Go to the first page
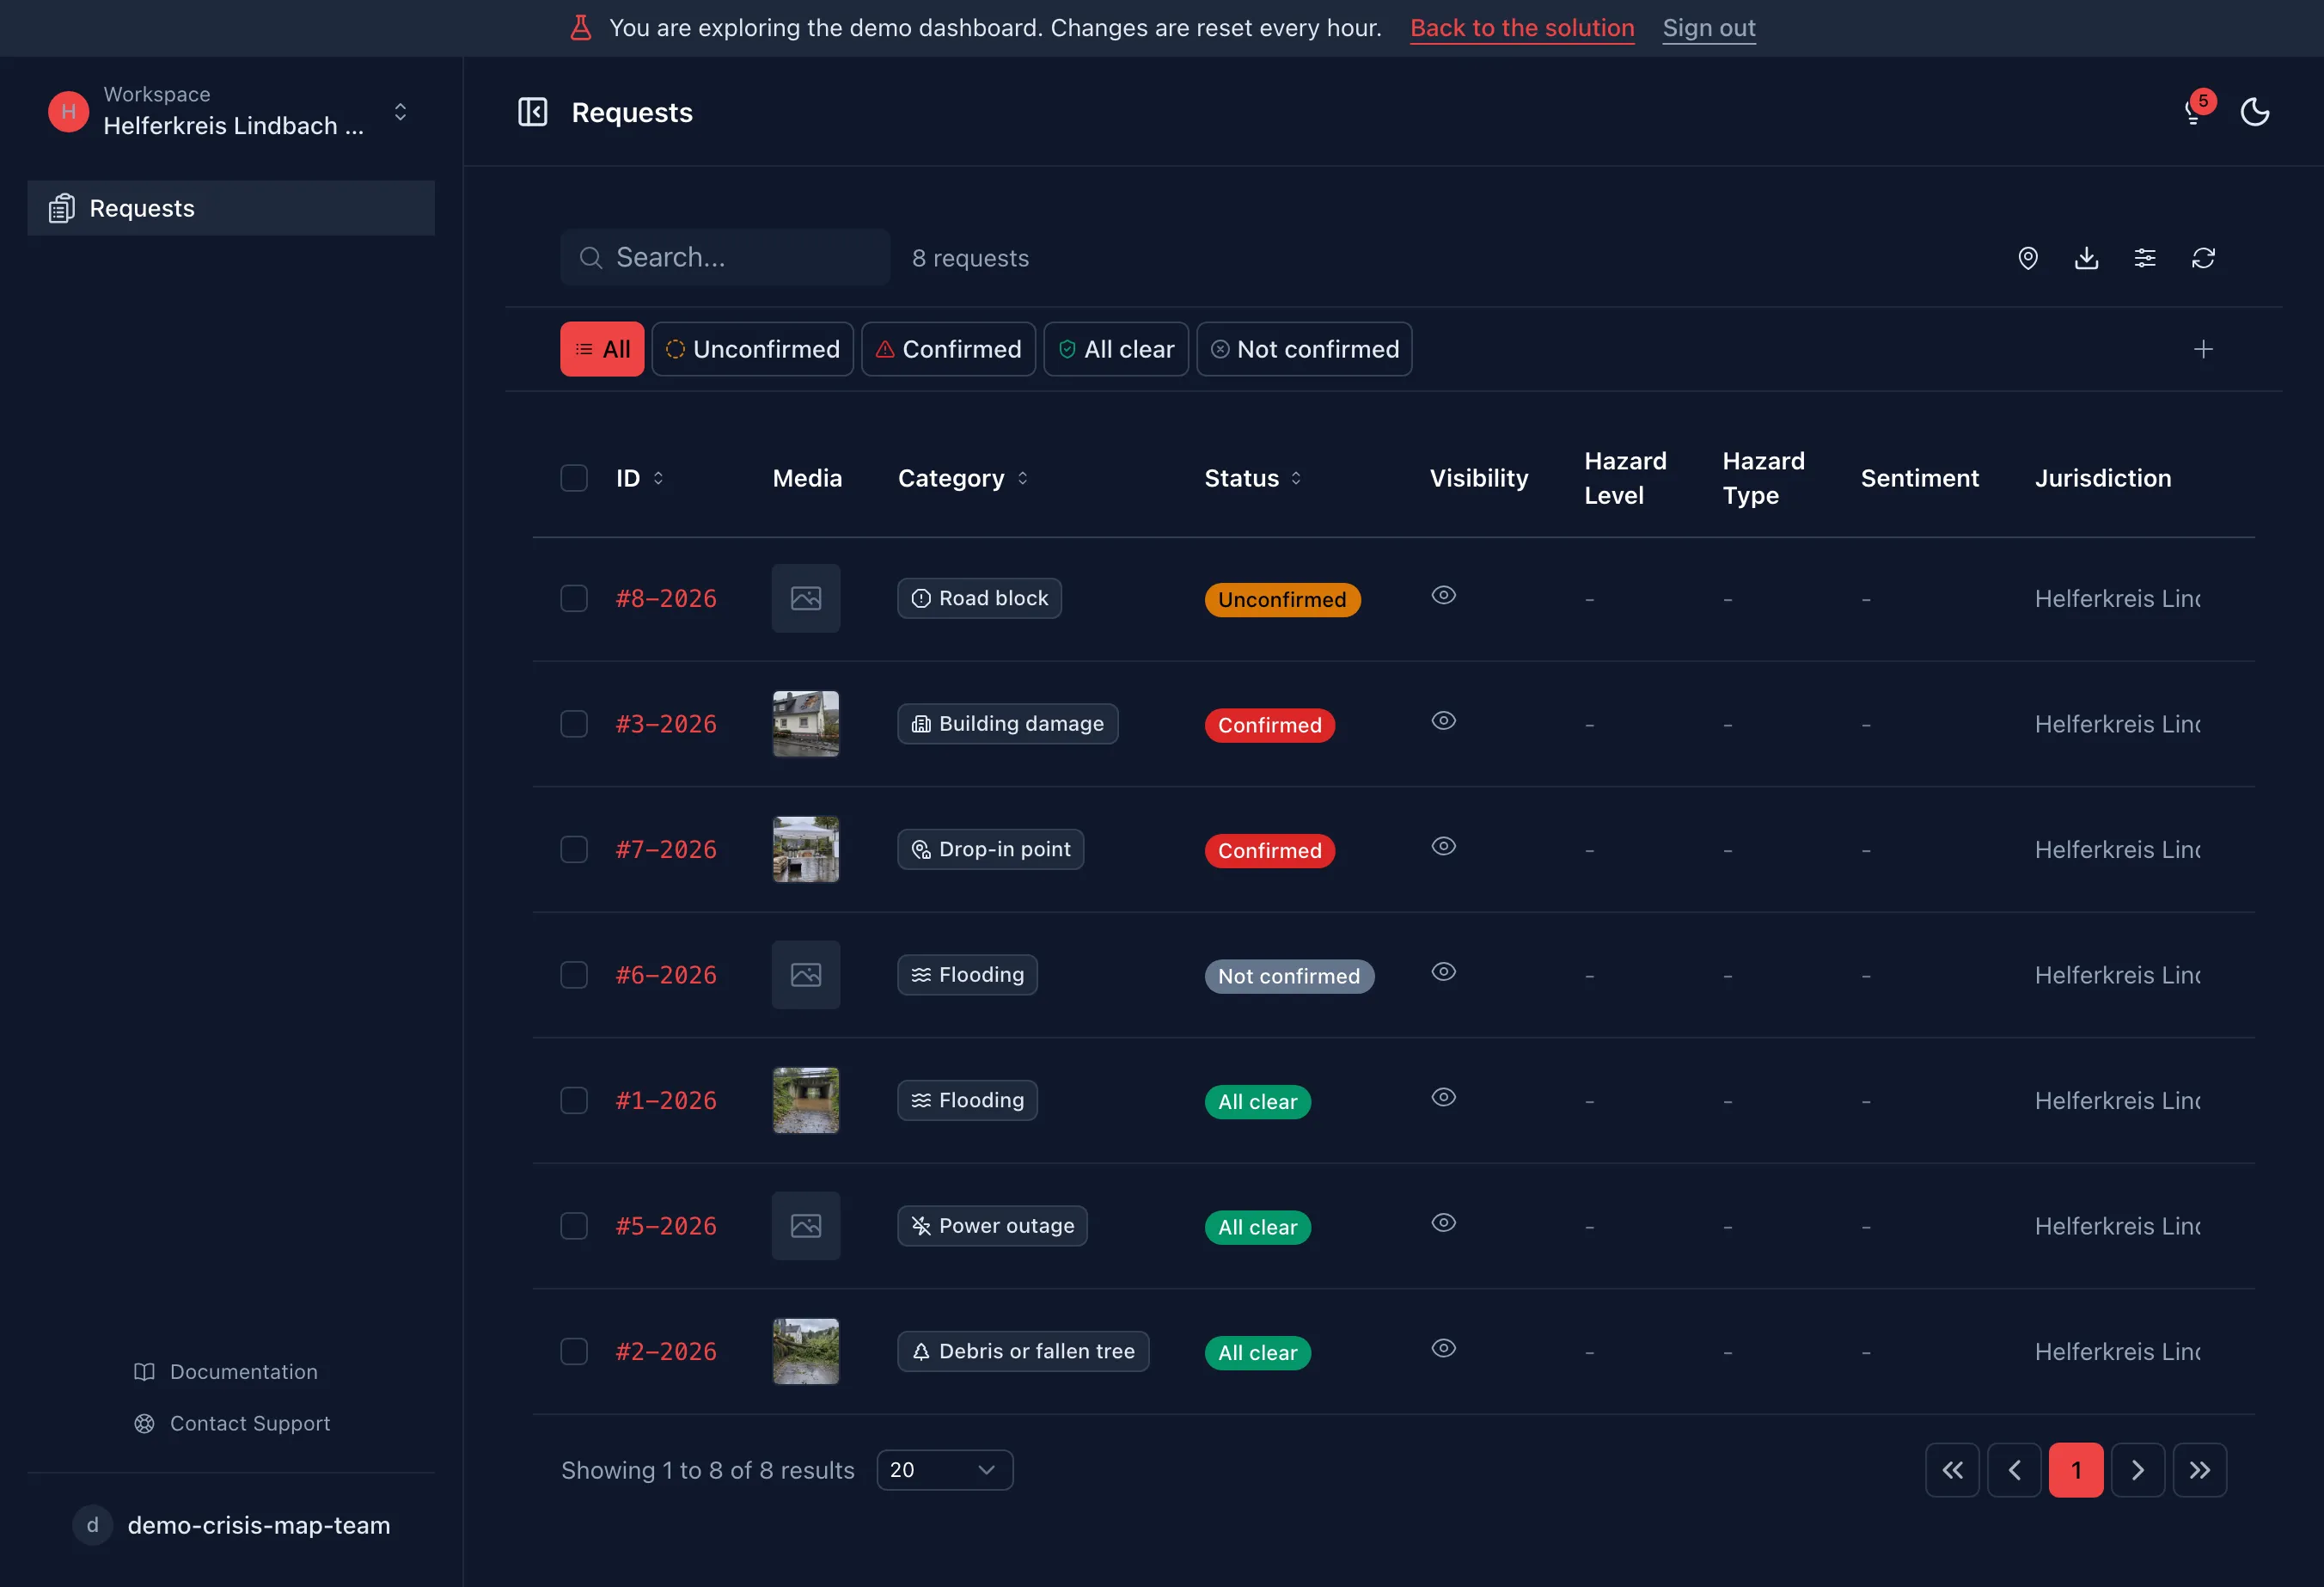Viewport: 2324px width, 1587px height. [x=1952, y=1470]
